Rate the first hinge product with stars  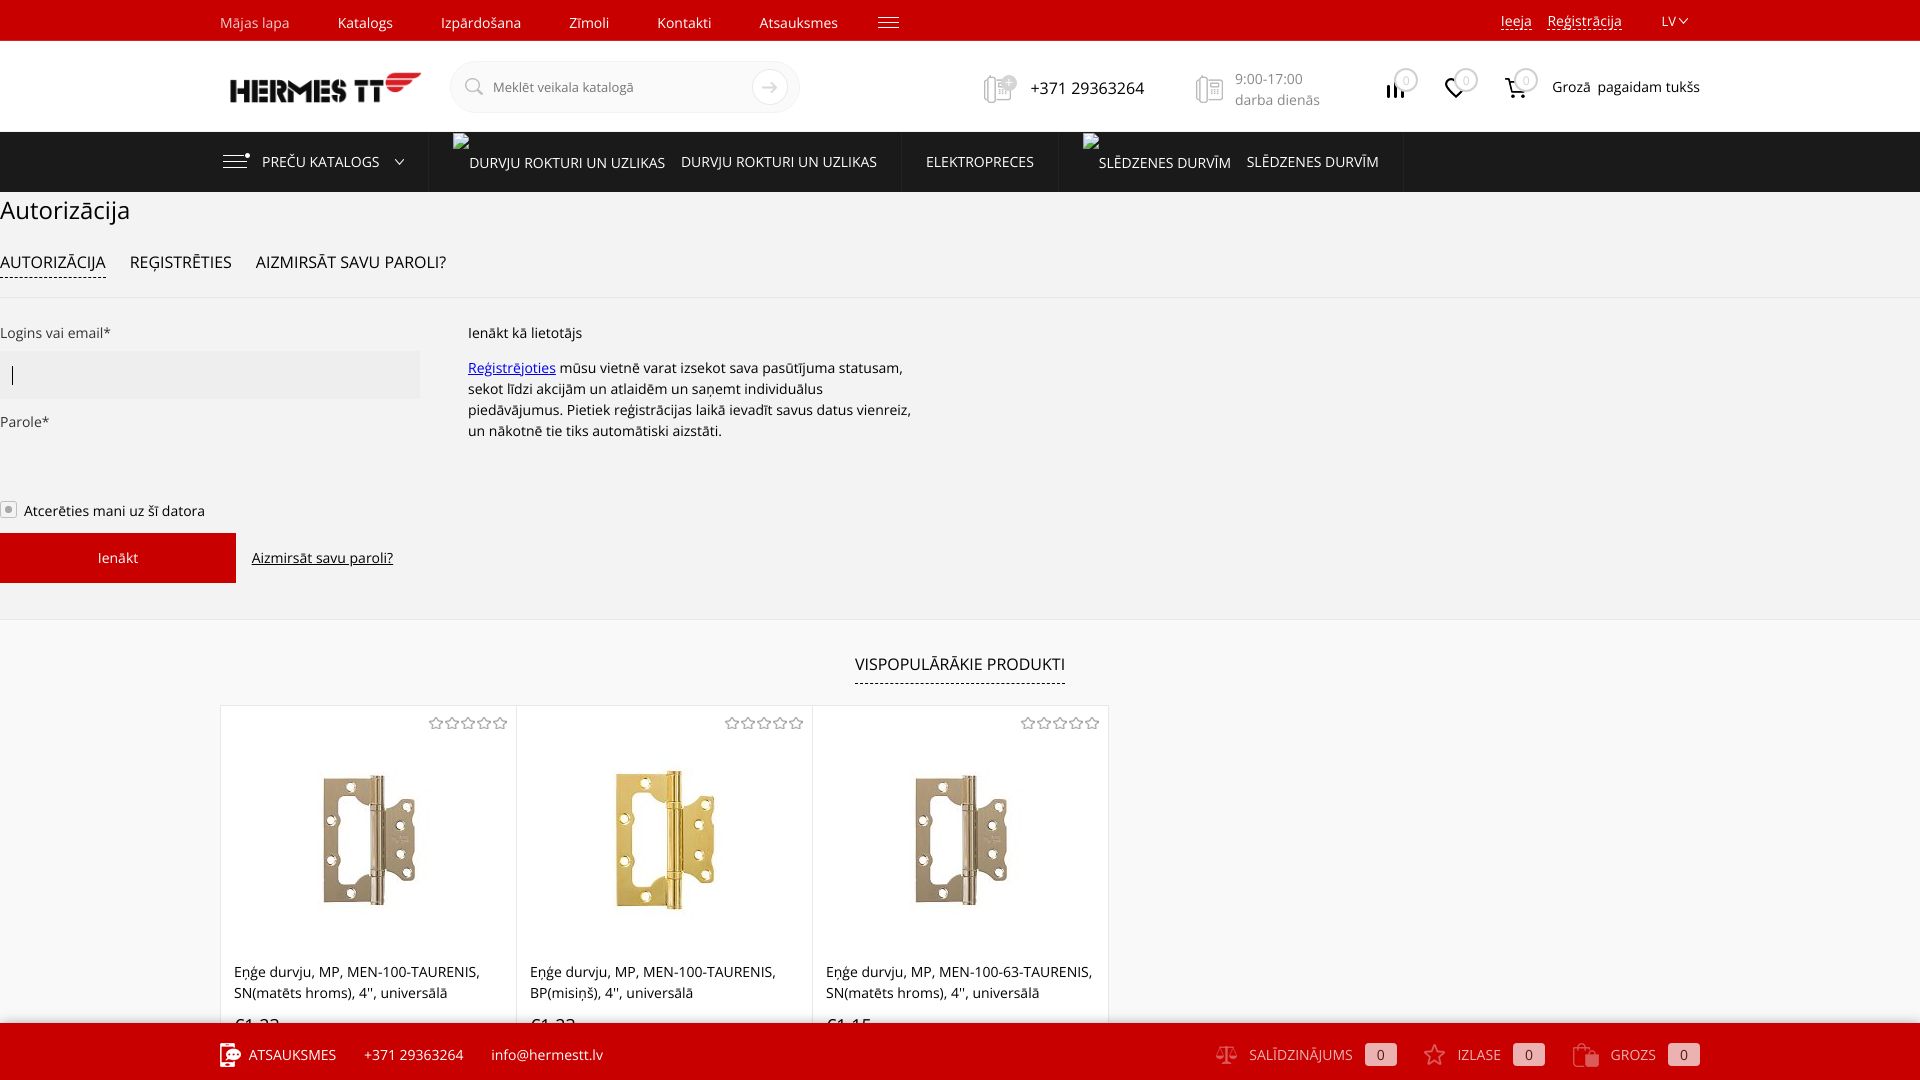point(467,723)
